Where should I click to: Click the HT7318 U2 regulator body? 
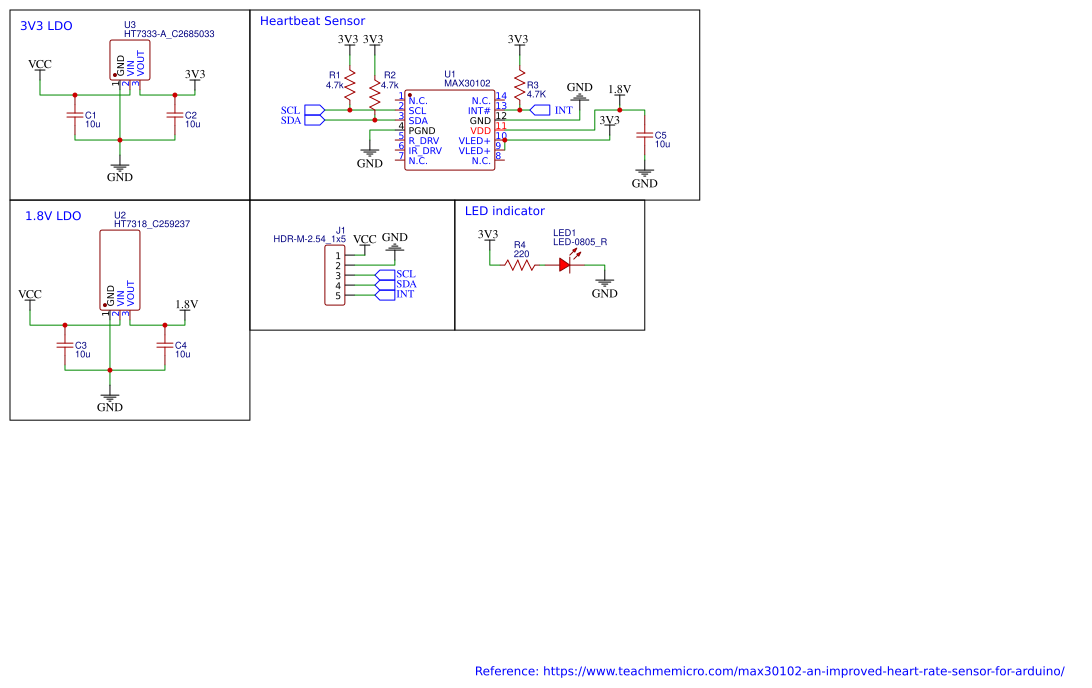coord(120,270)
